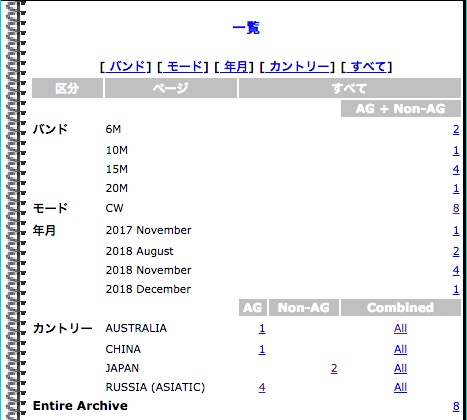
Task: Open the All link for CHINA
Action: [400, 349]
